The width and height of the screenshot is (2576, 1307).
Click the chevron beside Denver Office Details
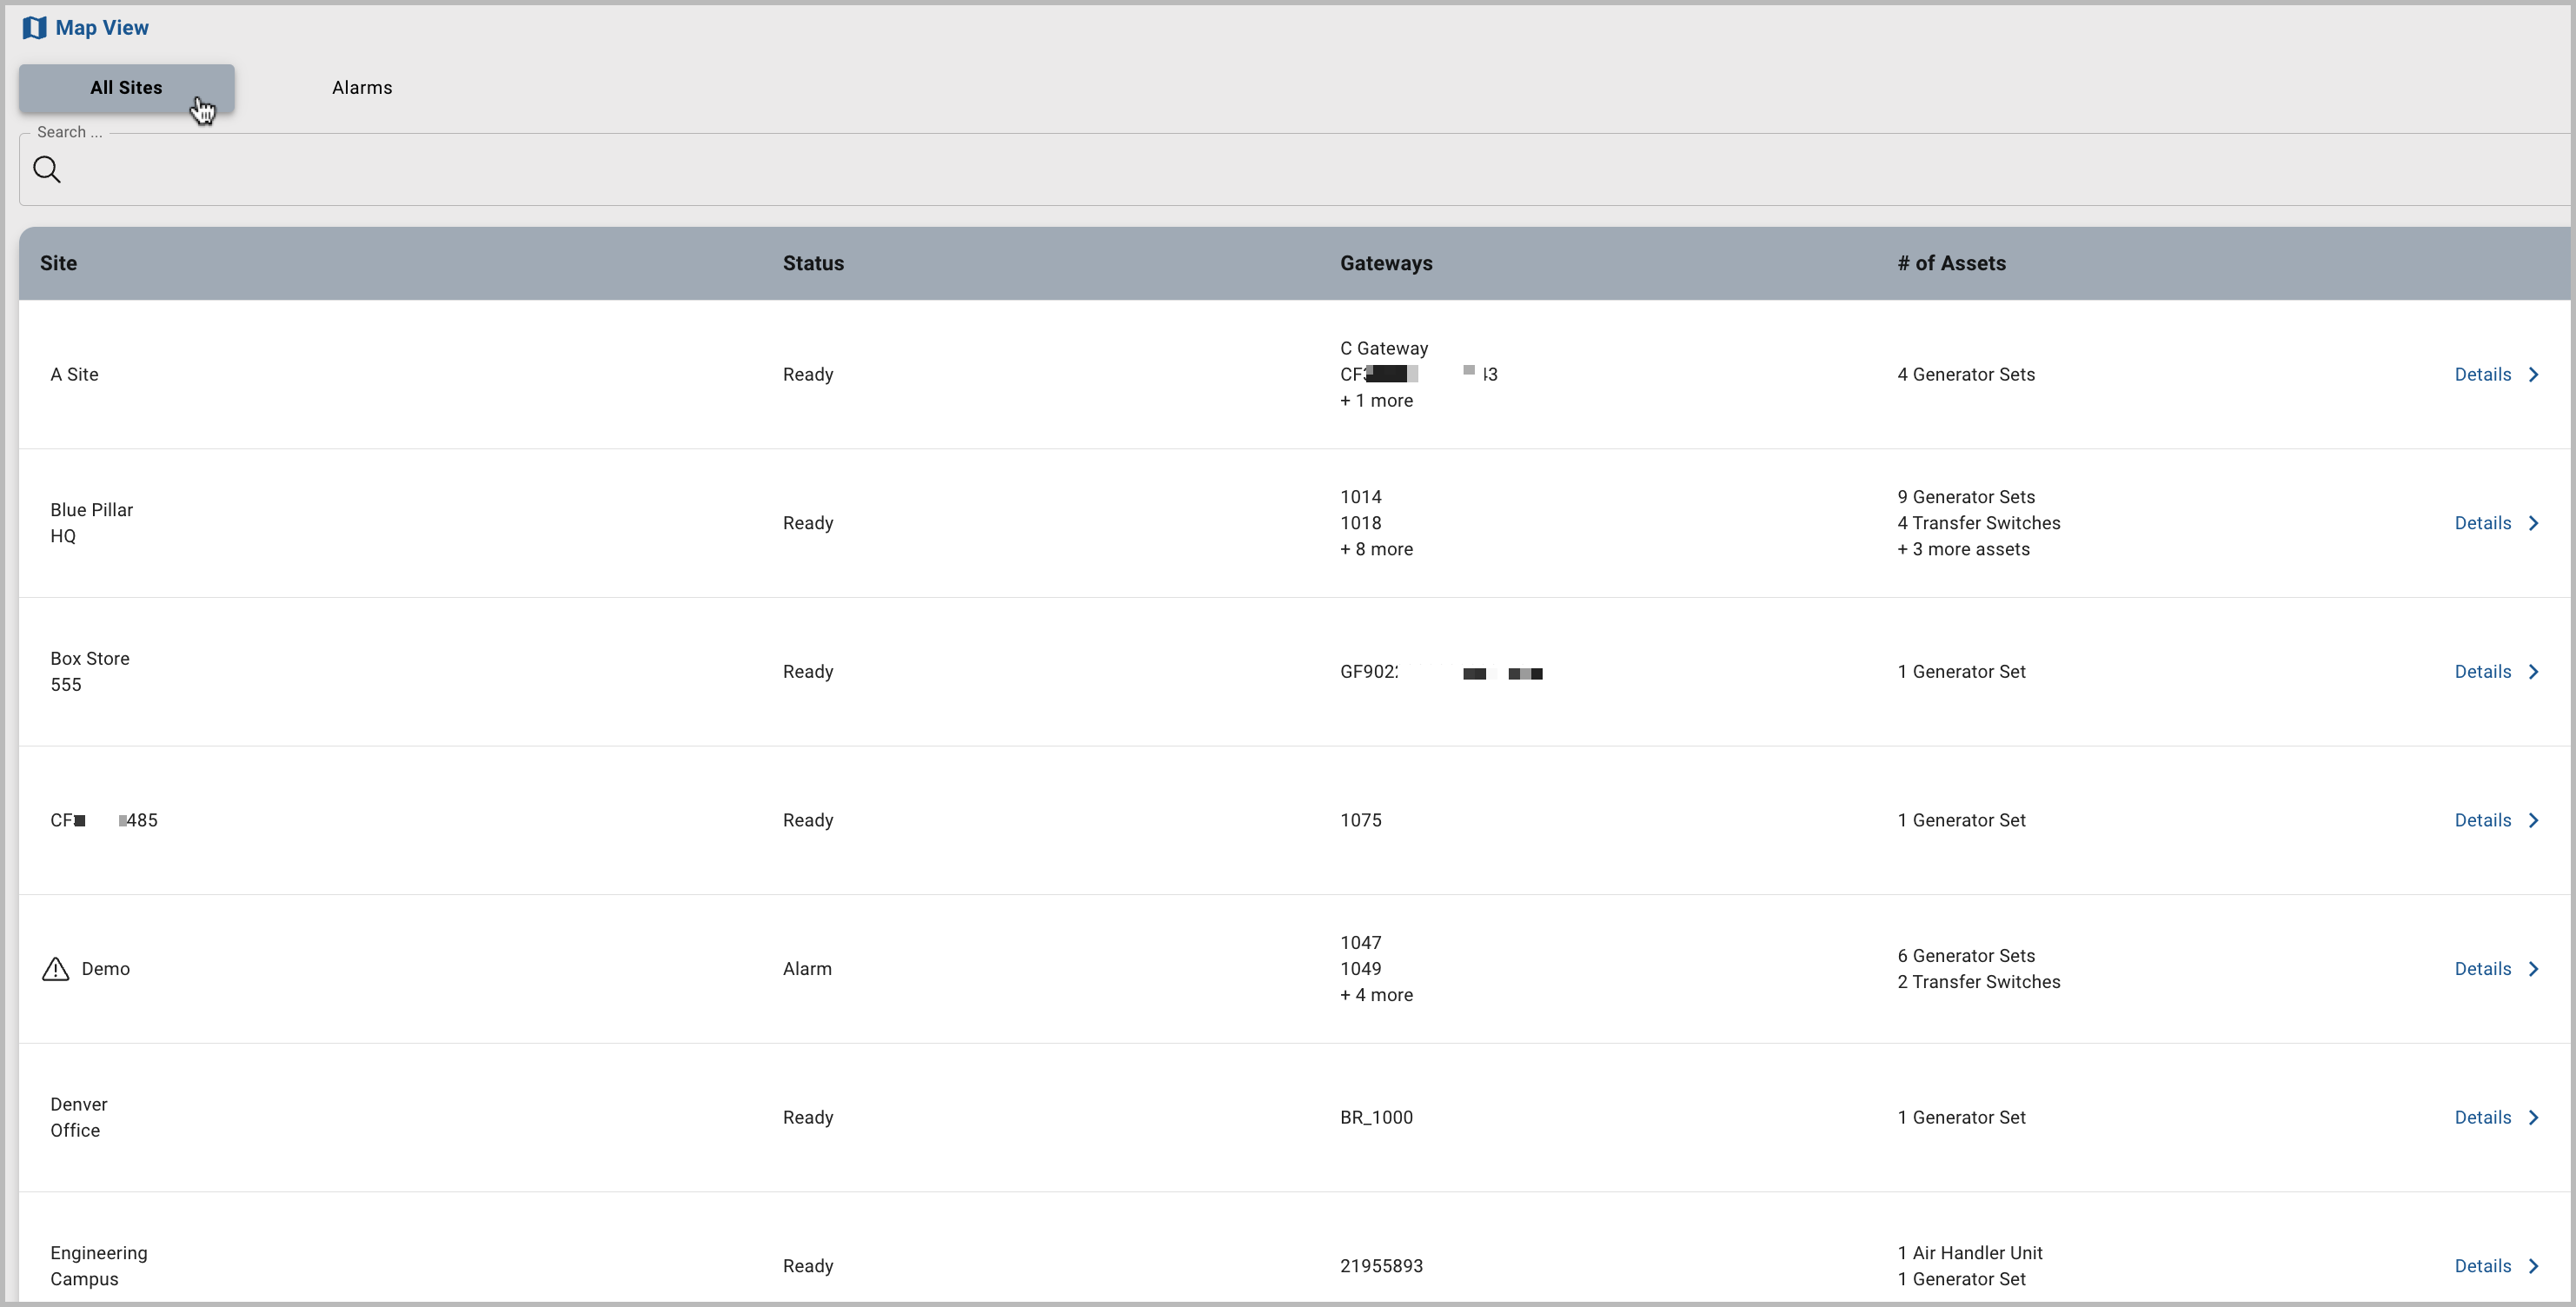coord(2534,1117)
